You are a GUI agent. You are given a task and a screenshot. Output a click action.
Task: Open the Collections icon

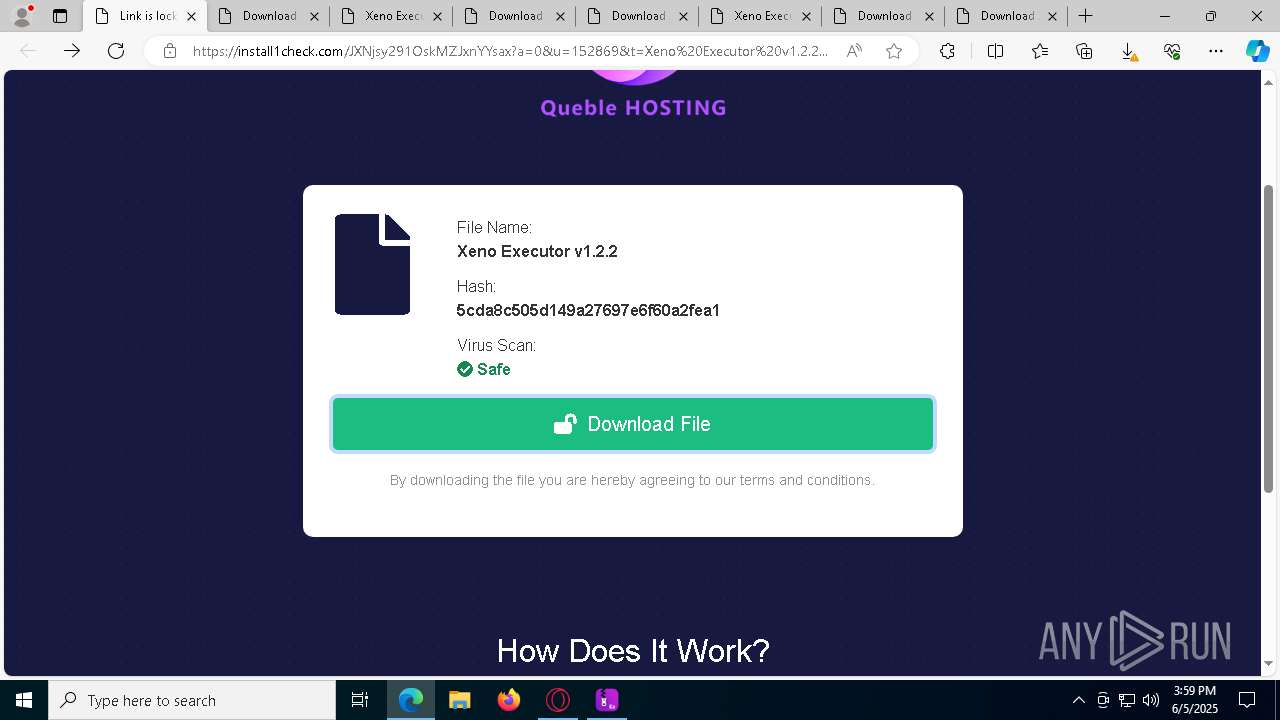point(1084,51)
